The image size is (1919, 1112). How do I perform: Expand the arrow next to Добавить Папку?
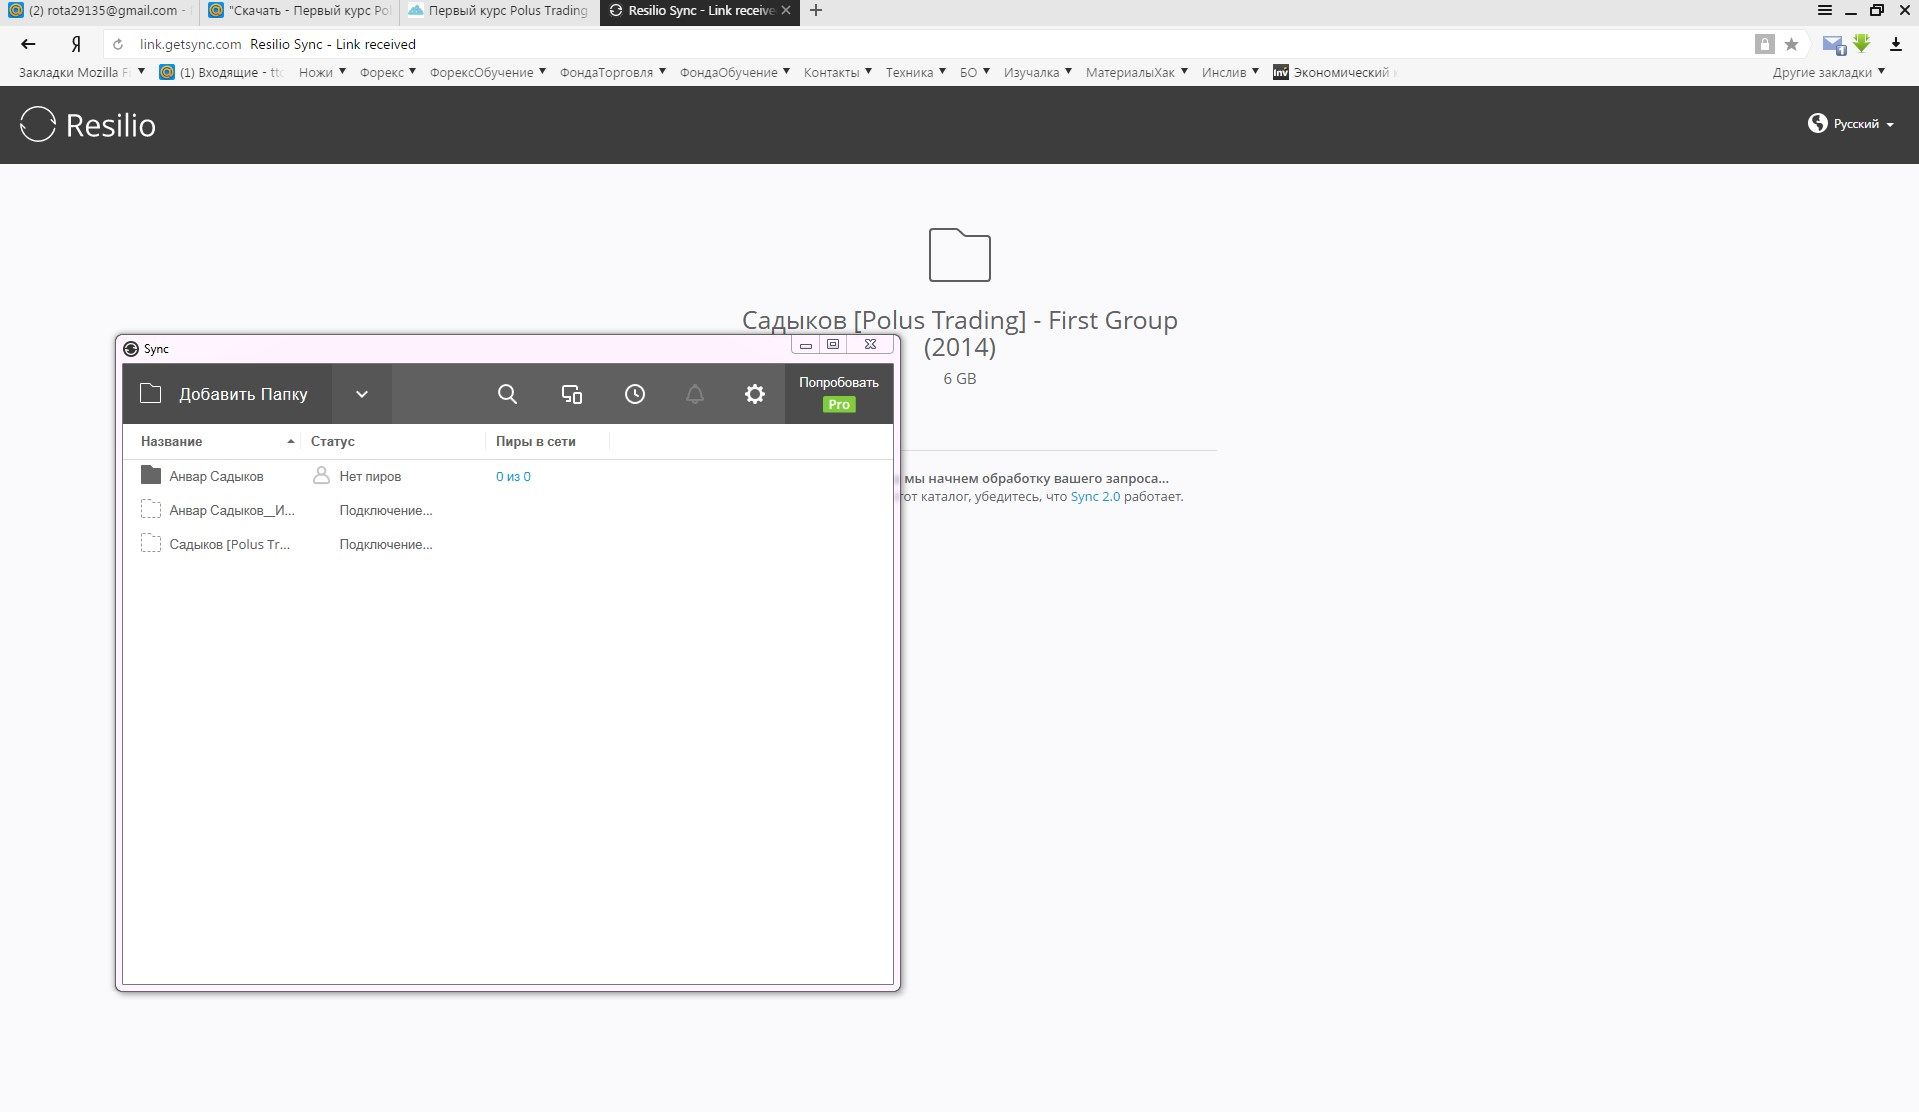click(x=362, y=394)
